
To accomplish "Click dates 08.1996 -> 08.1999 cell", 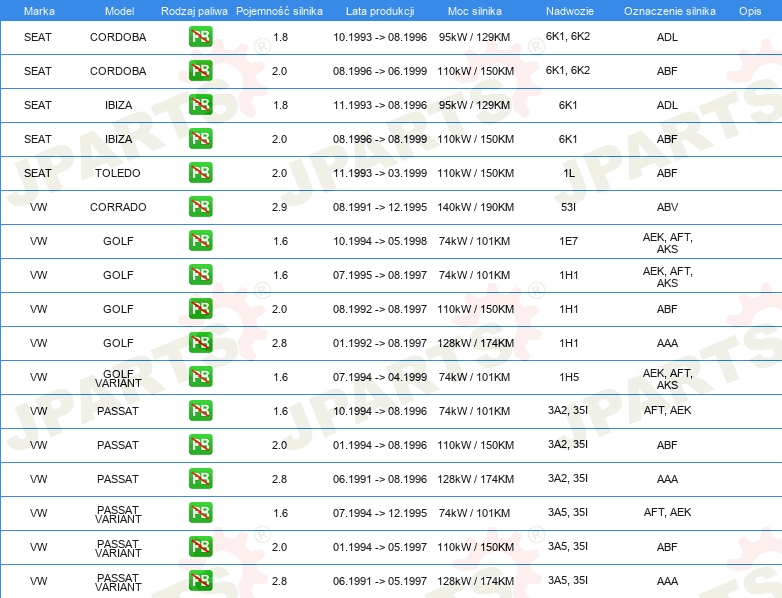I will tap(380, 139).
